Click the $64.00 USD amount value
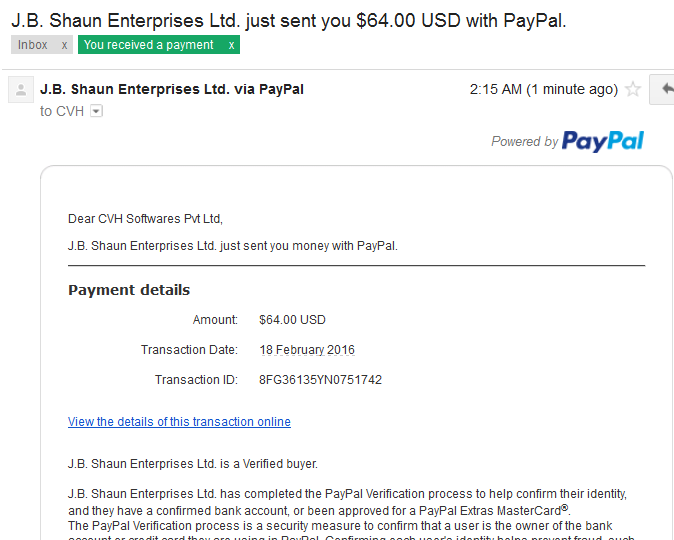674x540 pixels. (x=292, y=320)
